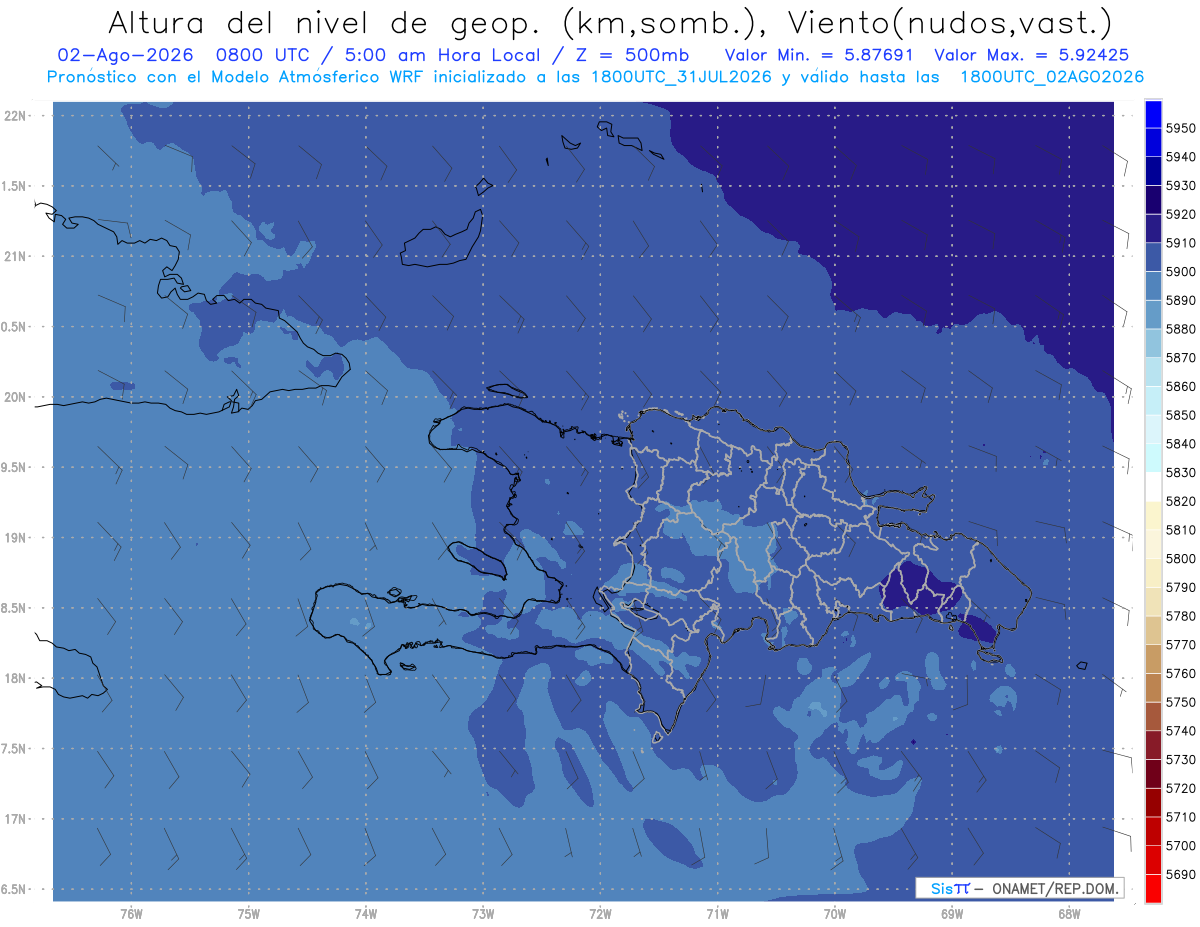Click the '0.5N' latitude label
The width and height of the screenshot is (1200, 927).
tap(12, 327)
